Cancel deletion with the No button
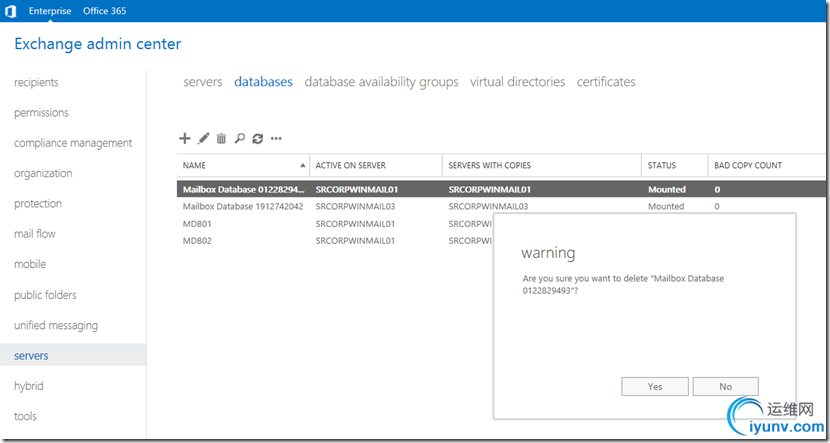Viewport: 830px width, 443px height. [725, 386]
